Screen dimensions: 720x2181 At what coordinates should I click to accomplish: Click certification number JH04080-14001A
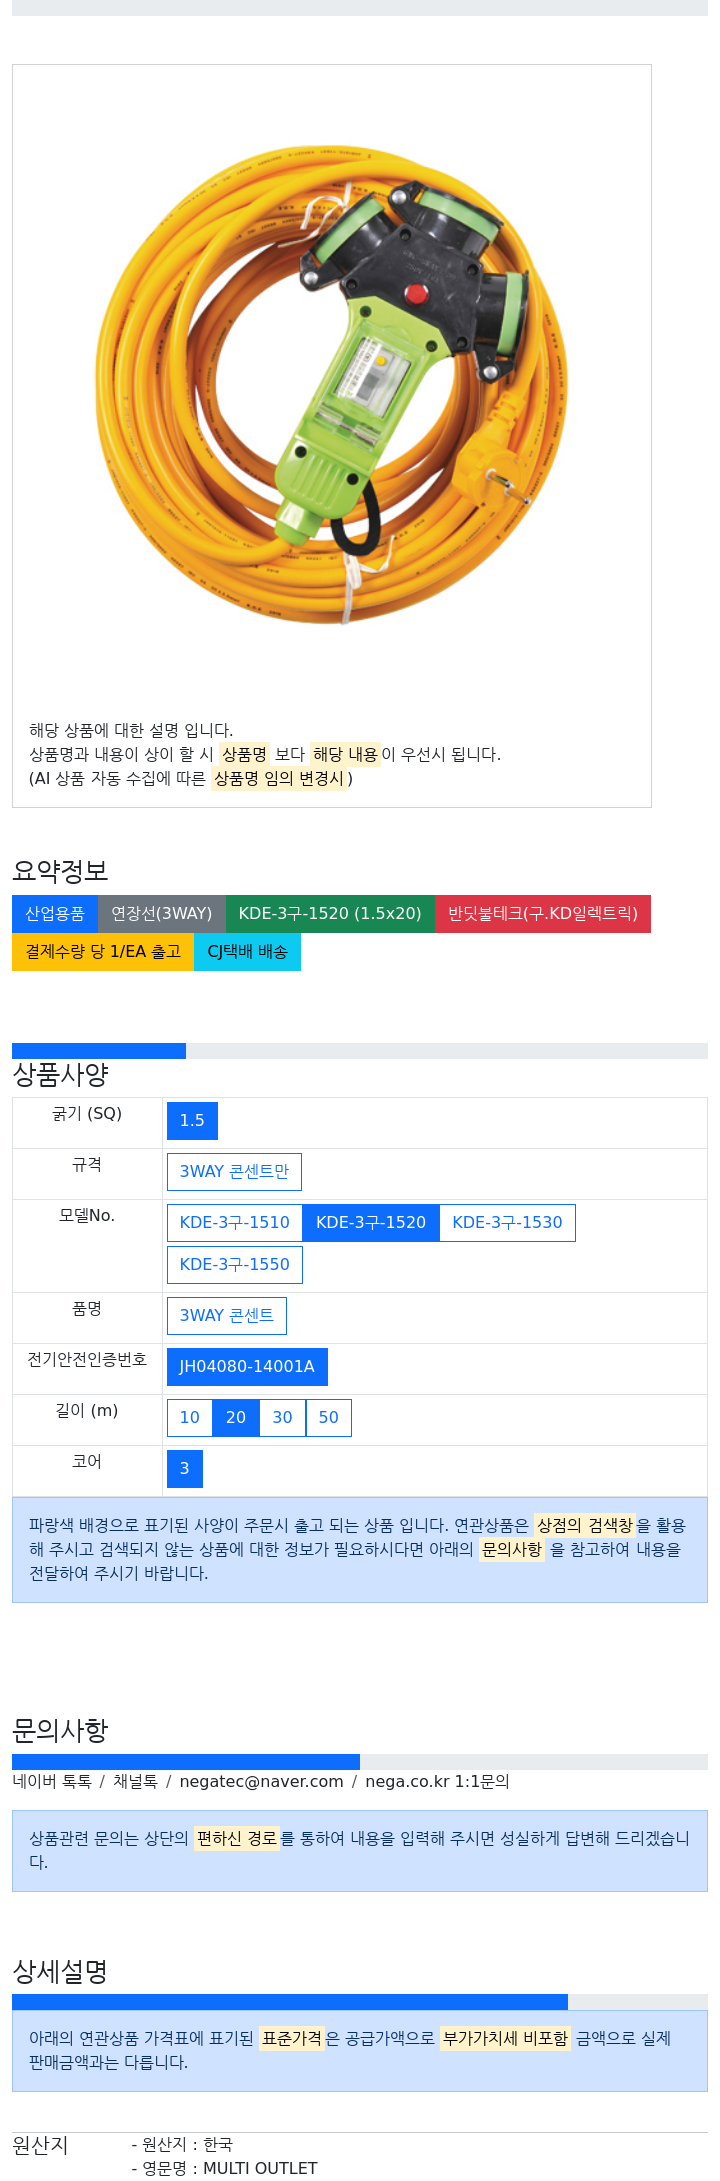click(247, 1367)
